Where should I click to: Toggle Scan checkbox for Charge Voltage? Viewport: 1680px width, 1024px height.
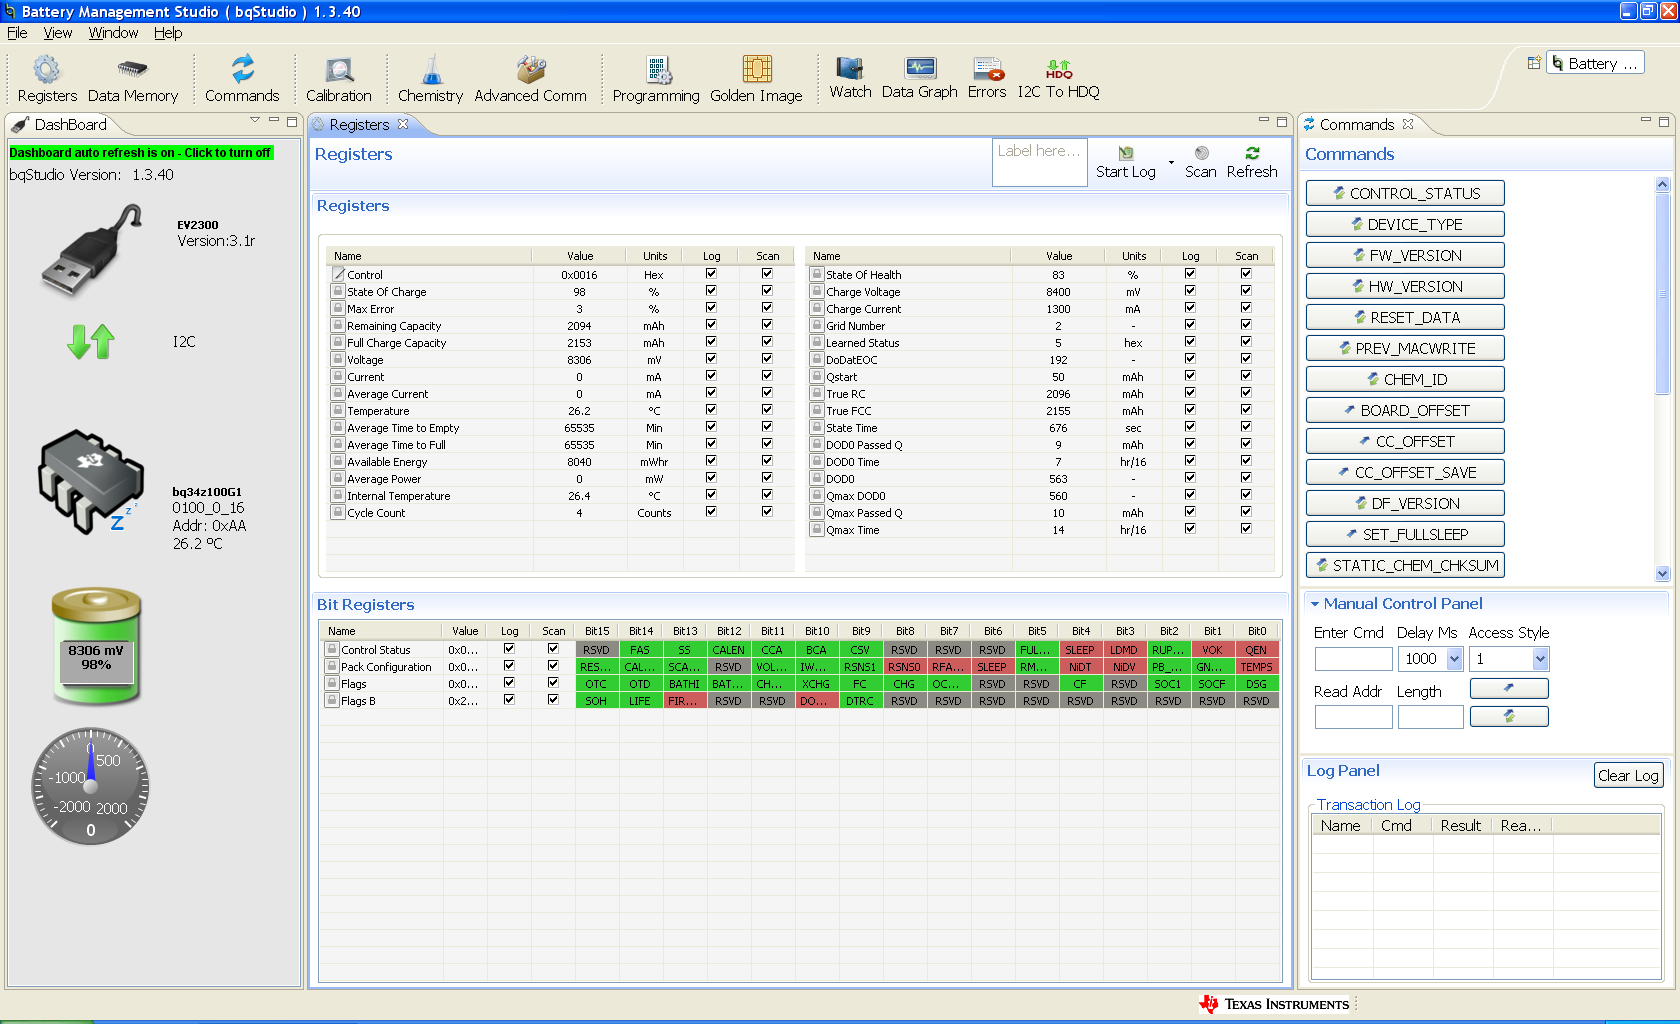(x=1246, y=291)
